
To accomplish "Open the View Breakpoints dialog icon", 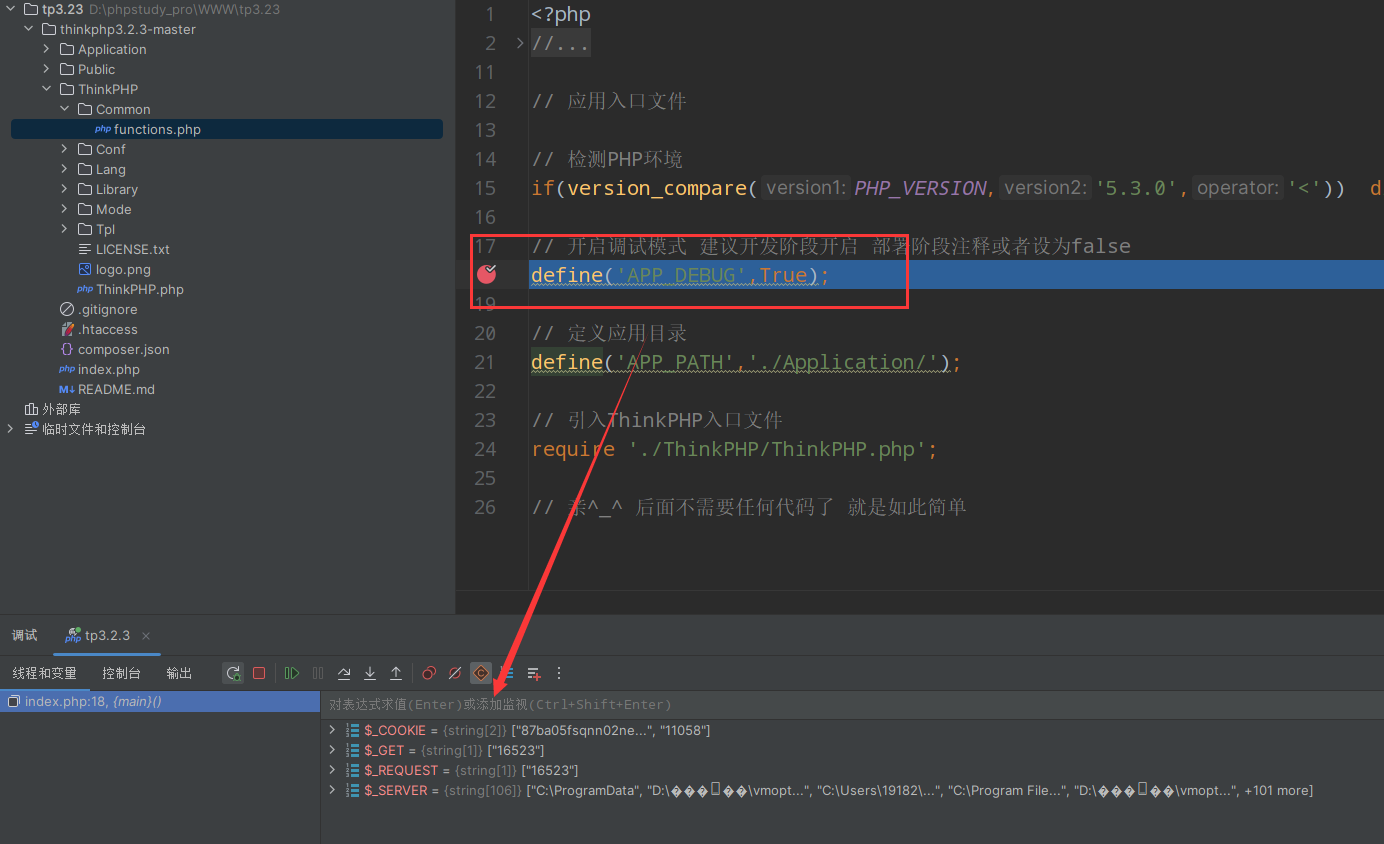I will coord(429,673).
